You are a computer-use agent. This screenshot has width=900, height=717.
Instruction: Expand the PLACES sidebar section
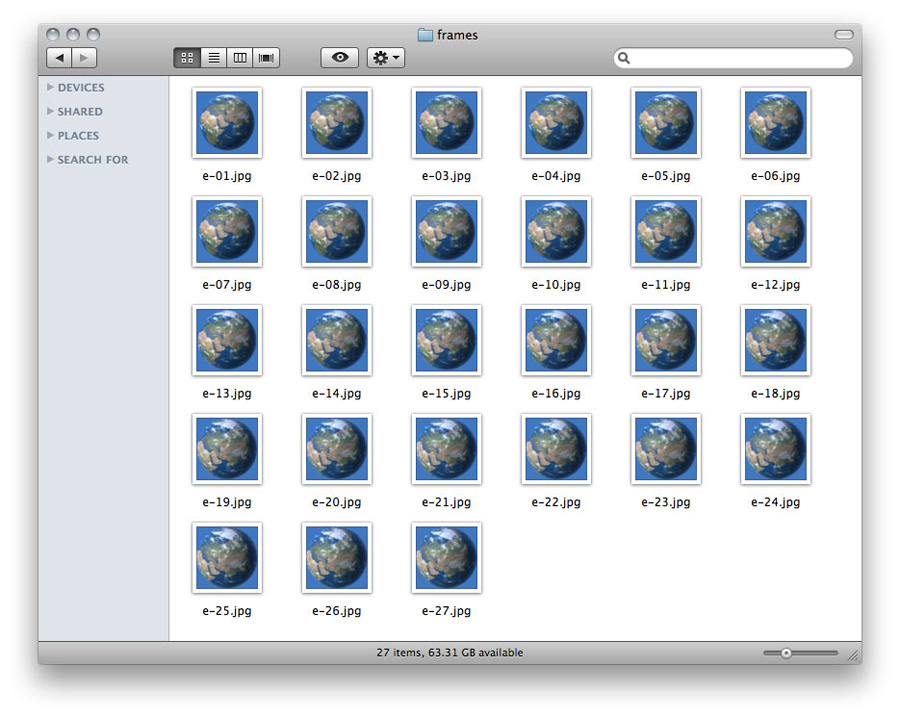click(x=51, y=136)
